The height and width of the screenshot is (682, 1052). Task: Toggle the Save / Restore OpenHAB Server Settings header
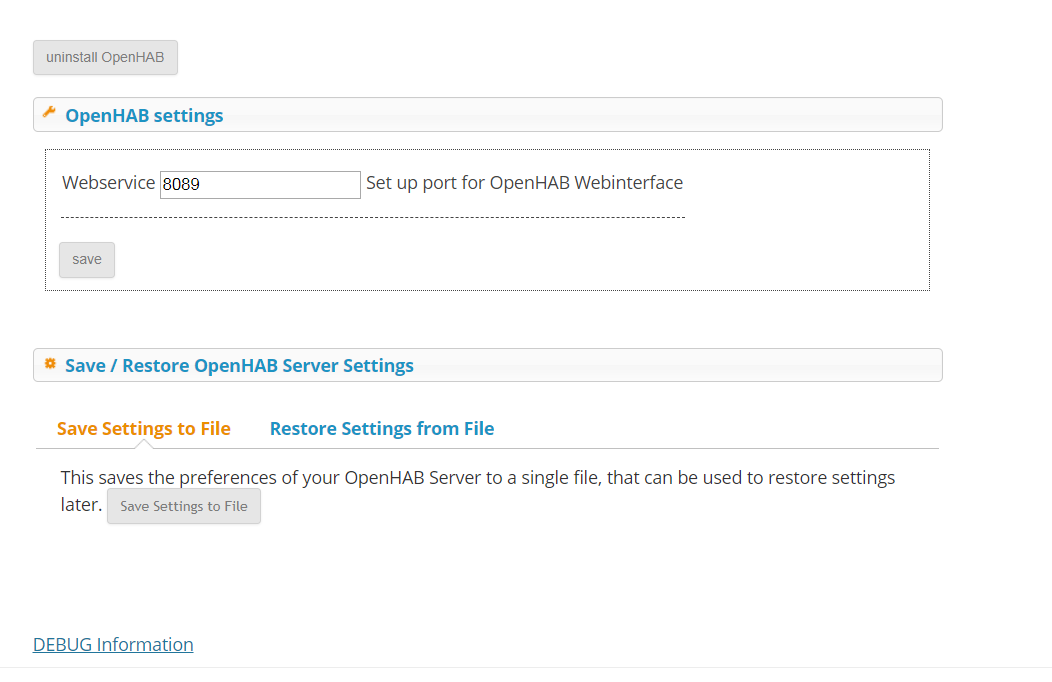(x=488, y=365)
